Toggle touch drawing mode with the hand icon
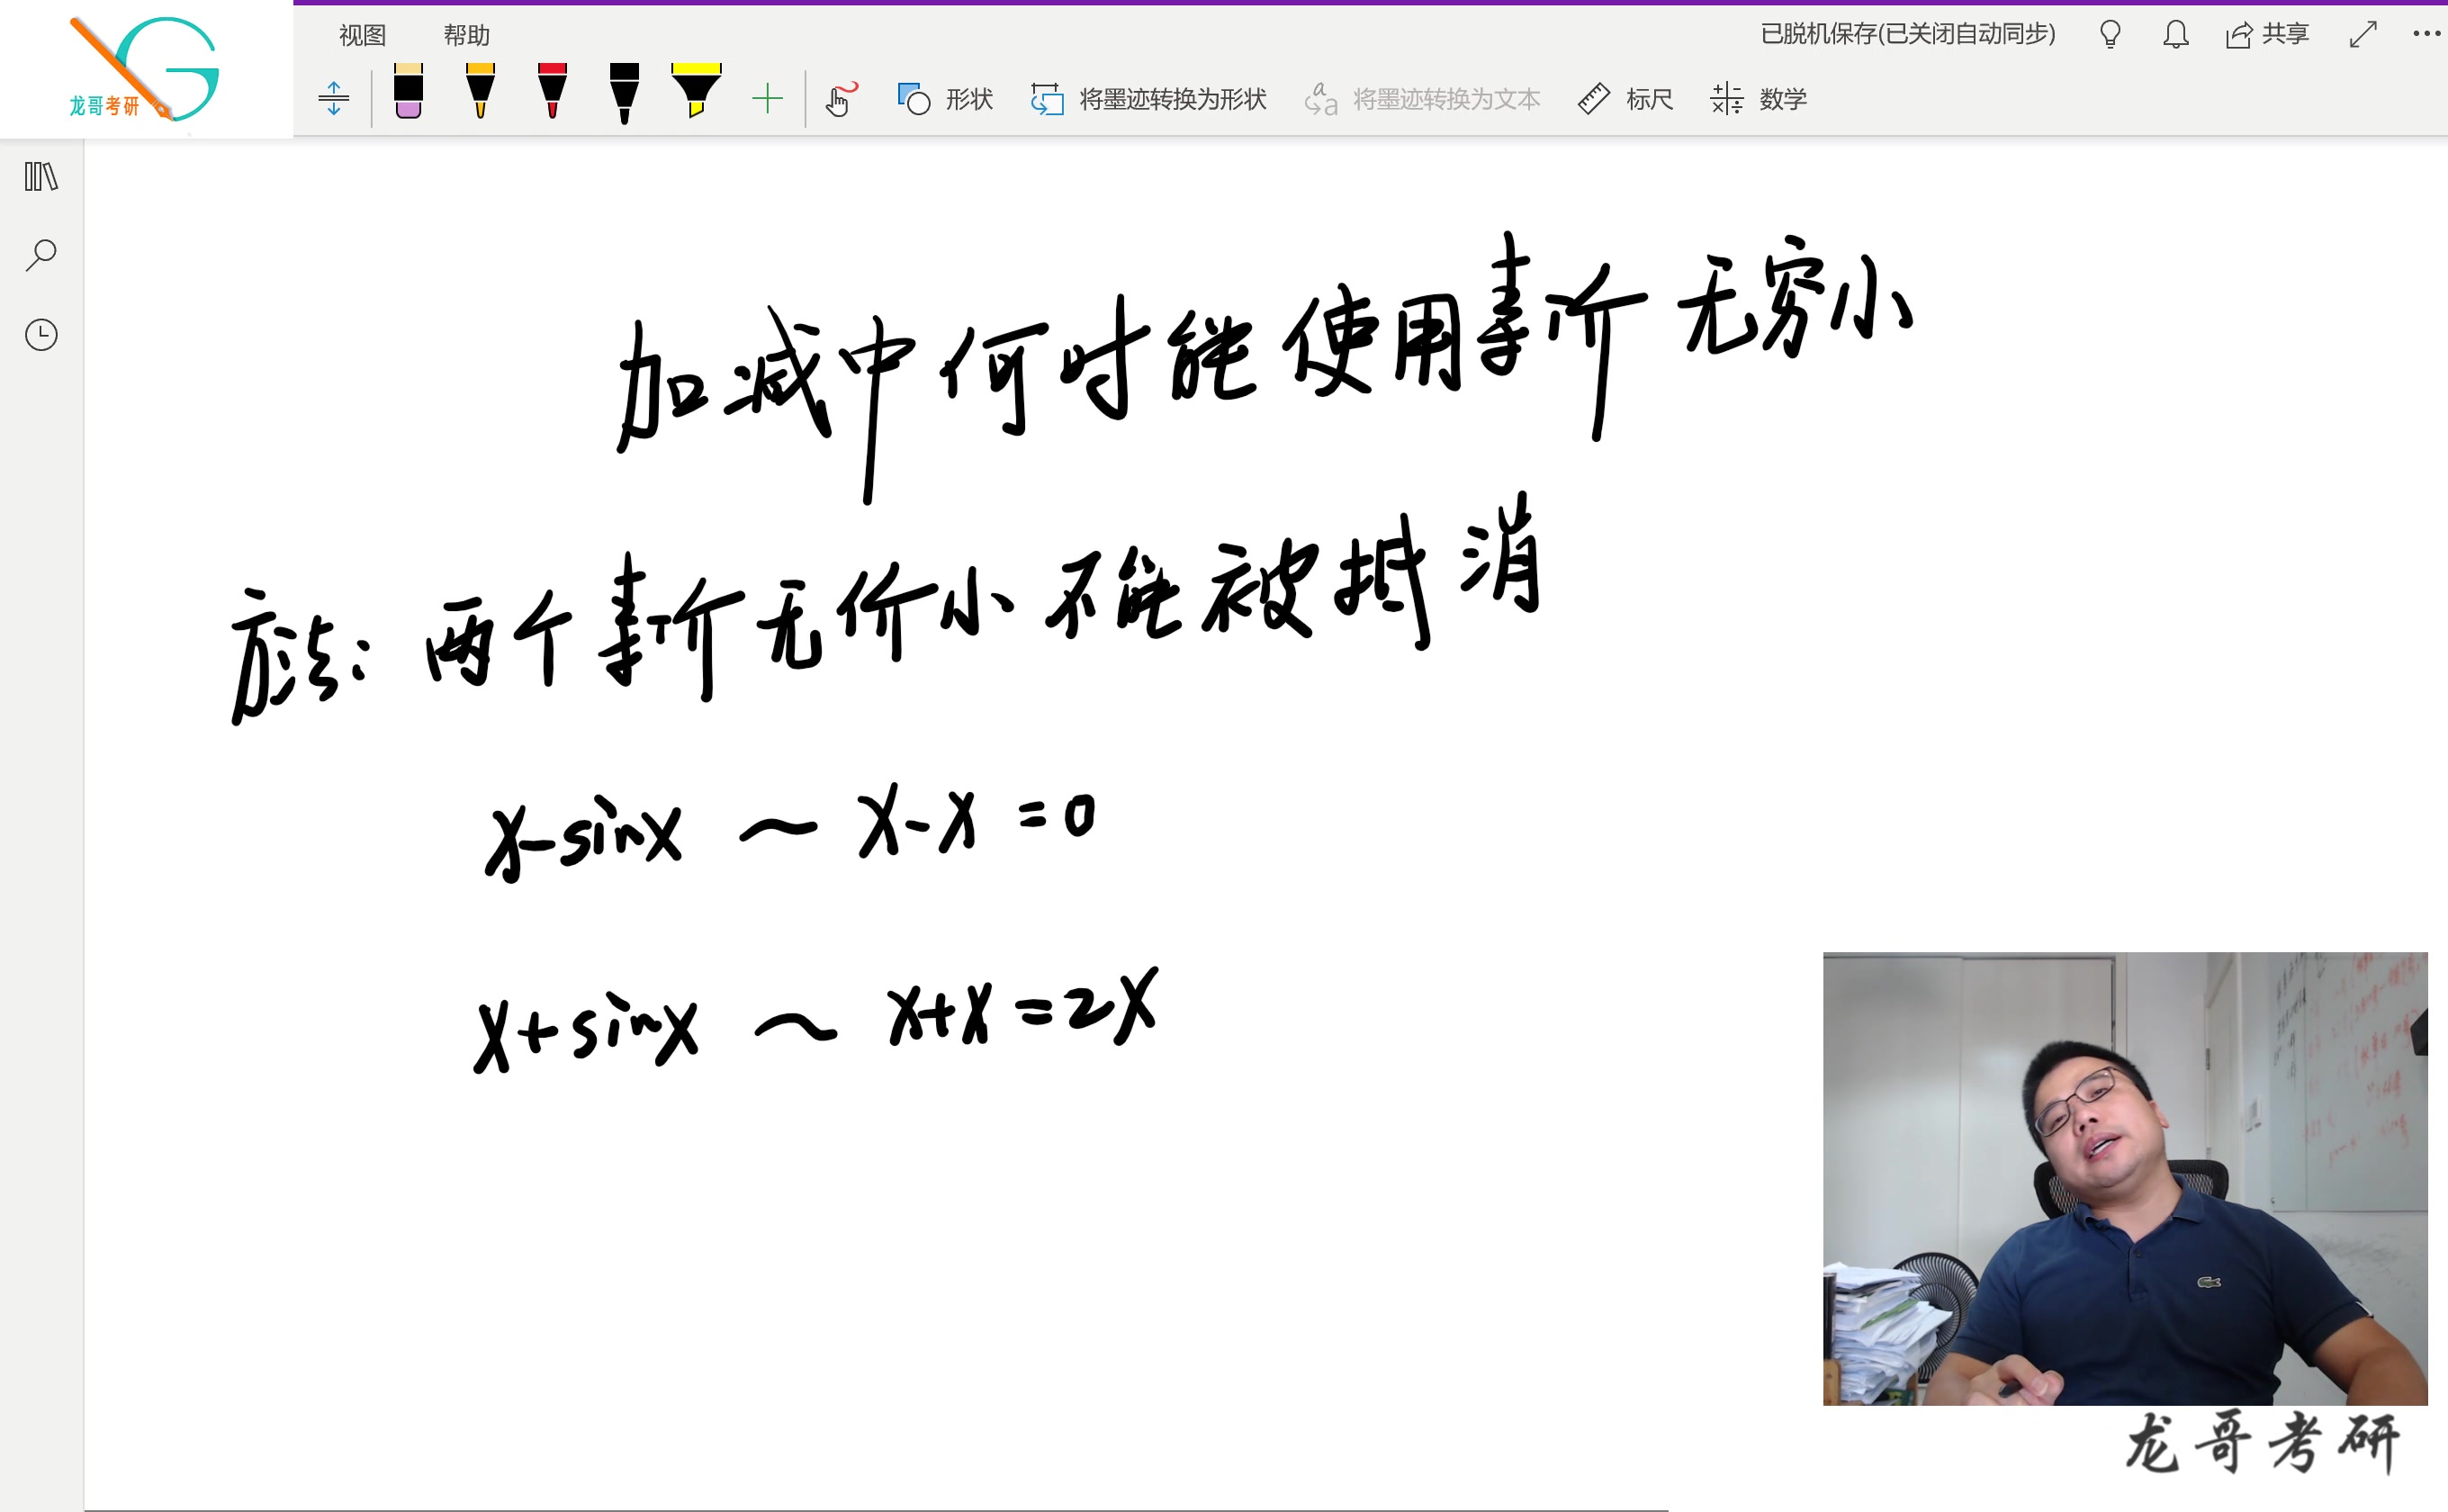 click(840, 99)
